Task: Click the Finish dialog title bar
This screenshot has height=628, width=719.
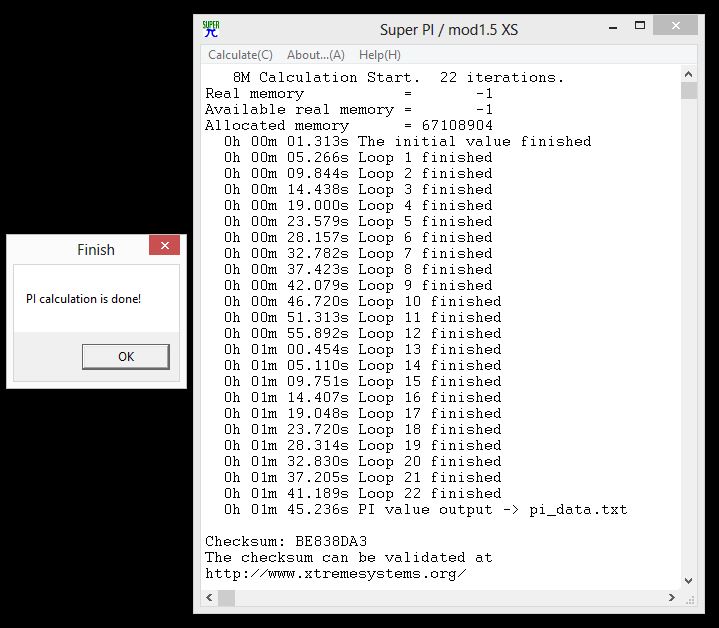Action: pos(80,249)
